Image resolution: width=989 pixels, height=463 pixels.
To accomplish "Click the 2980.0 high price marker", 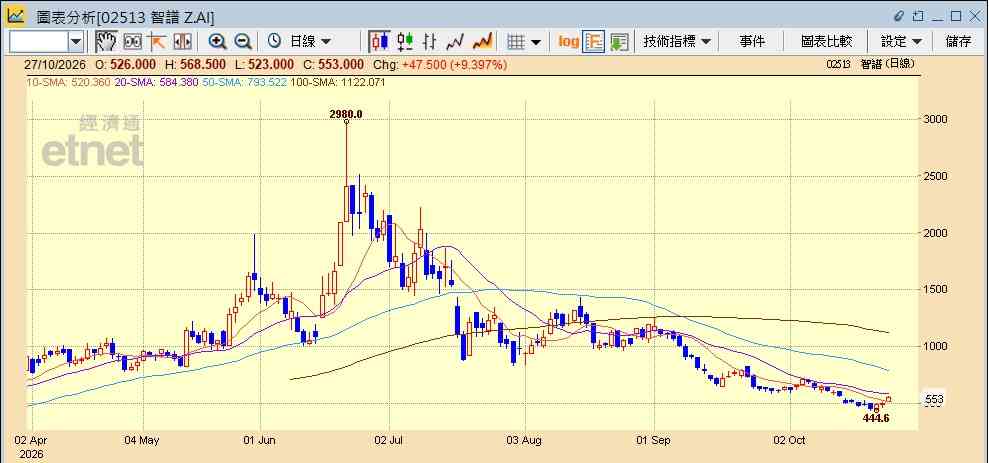I will pos(346,114).
